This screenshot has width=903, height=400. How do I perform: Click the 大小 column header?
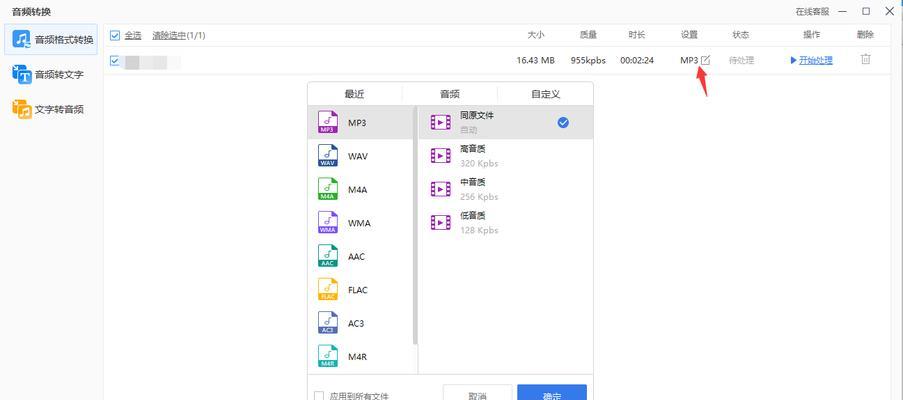click(536, 35)
